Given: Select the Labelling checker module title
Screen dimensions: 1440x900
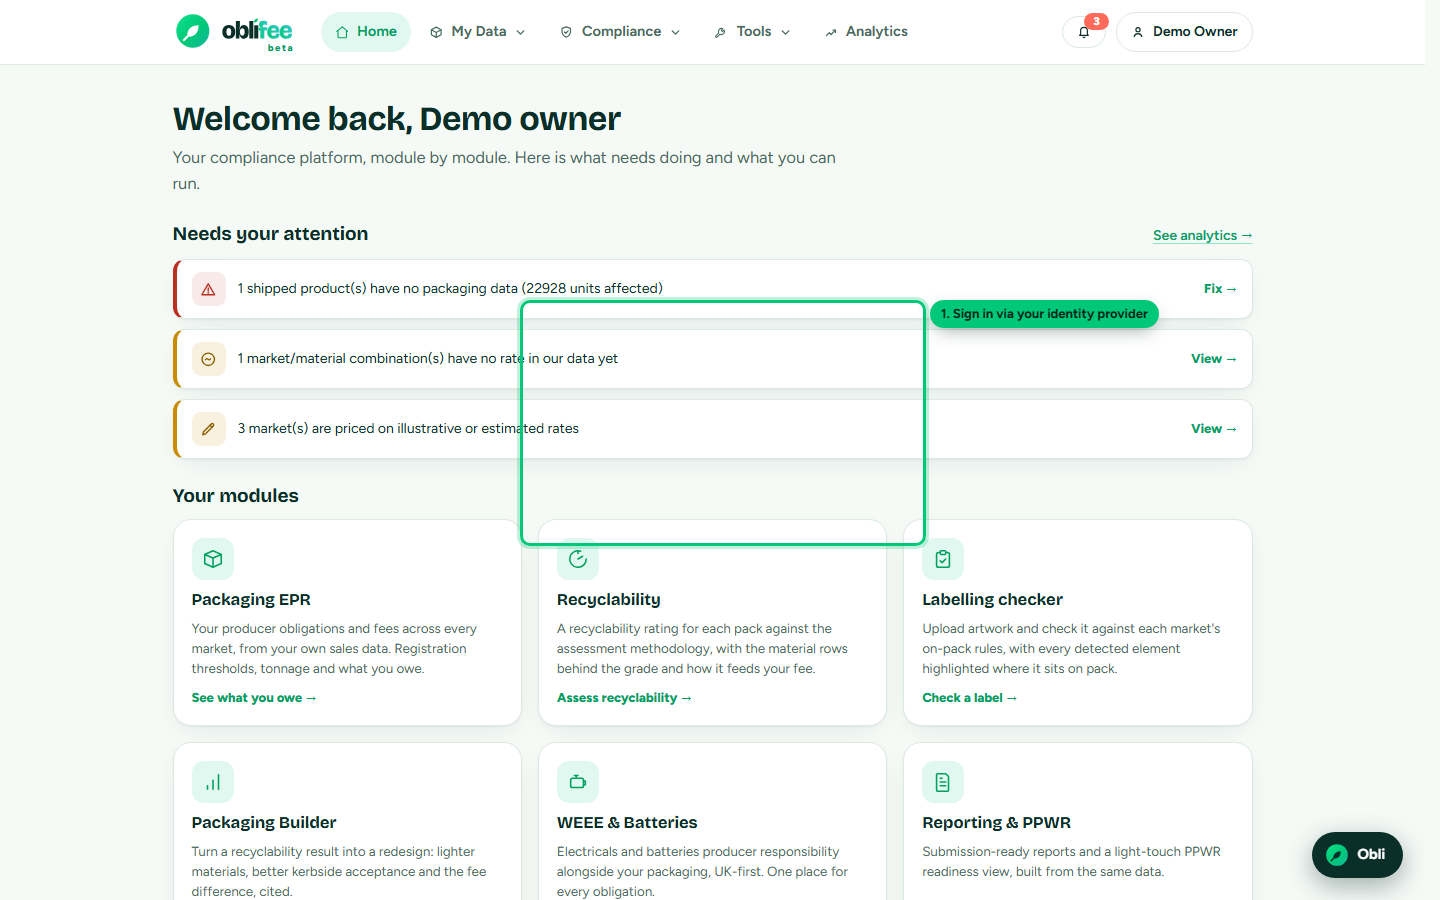Looking at the screenshot, I should coord(992,600).
